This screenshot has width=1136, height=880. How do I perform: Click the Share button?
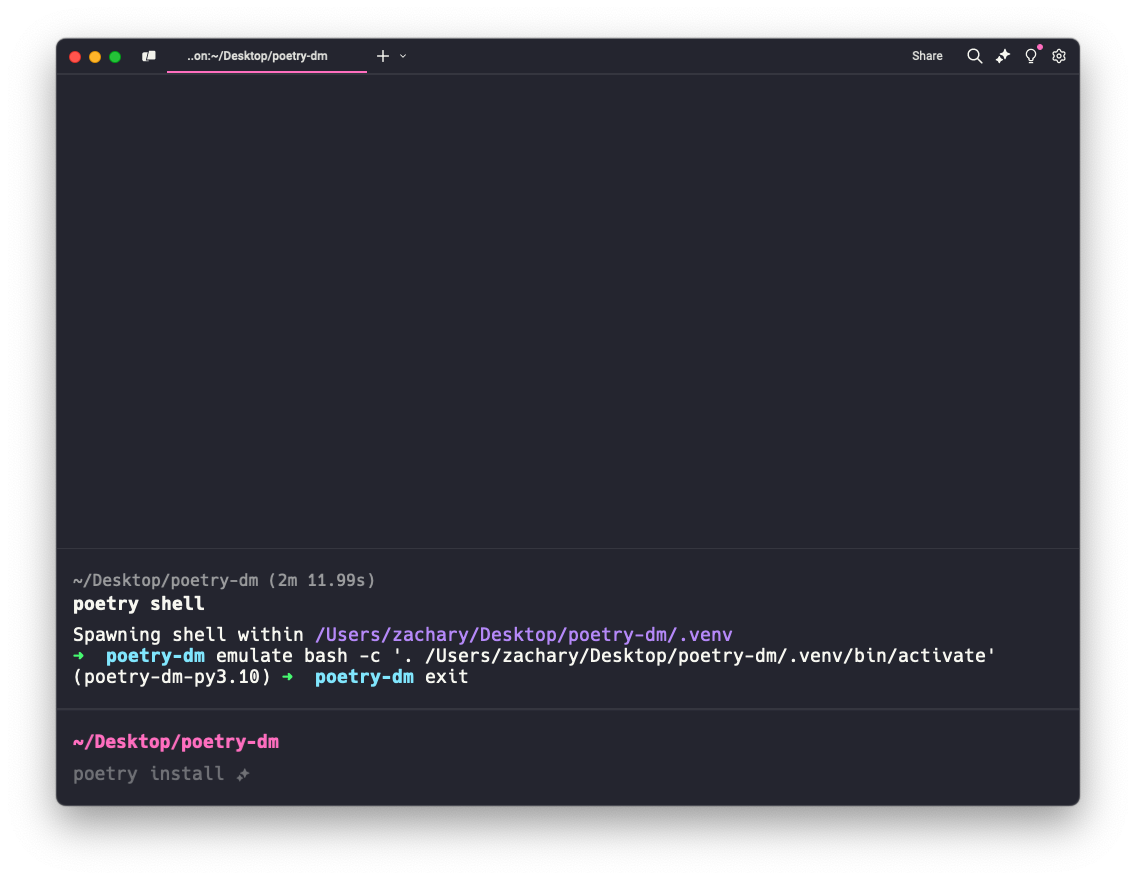(927, 56)
